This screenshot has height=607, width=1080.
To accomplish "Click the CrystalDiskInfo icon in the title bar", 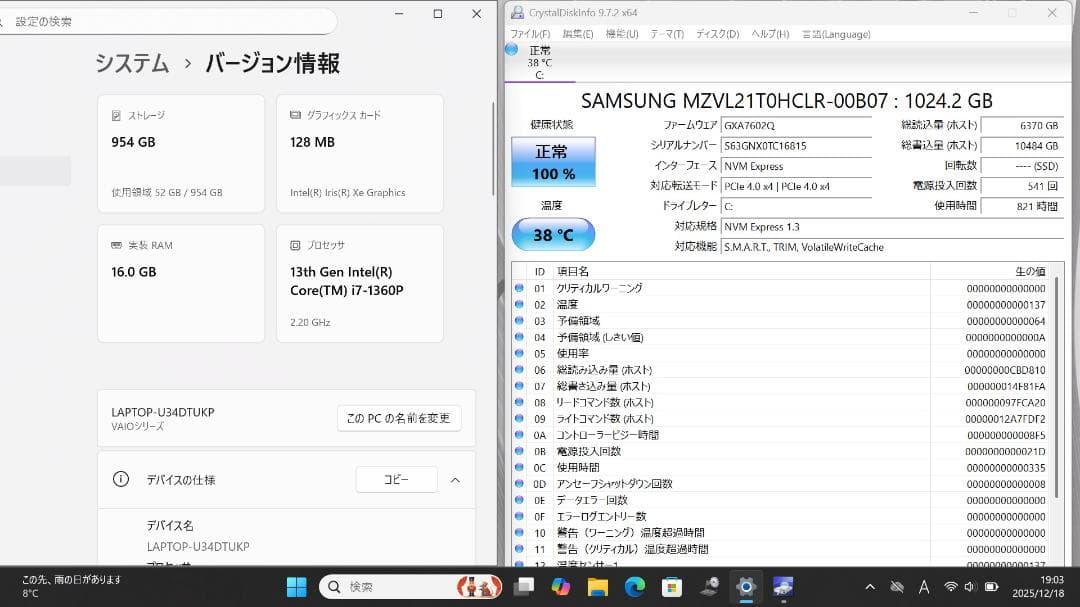I will [x=516, y=13].
